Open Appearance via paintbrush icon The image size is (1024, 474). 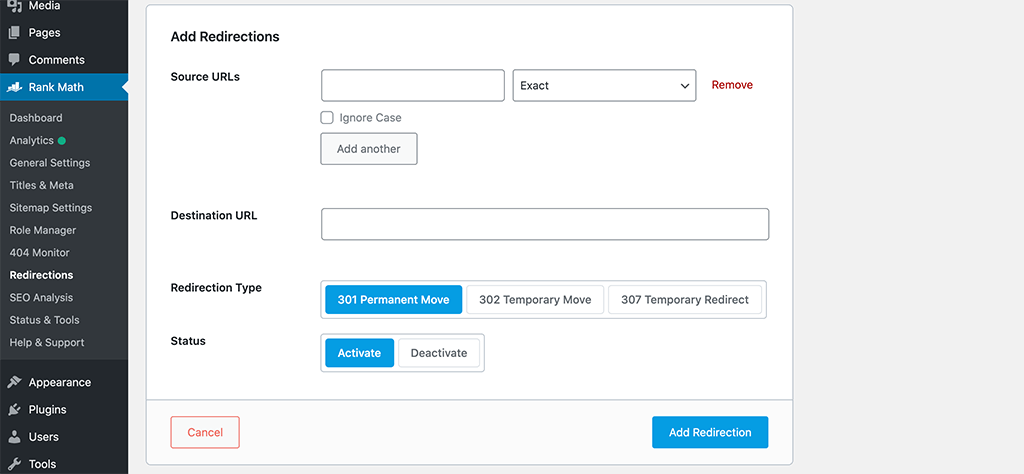click(x=15, y=382)
